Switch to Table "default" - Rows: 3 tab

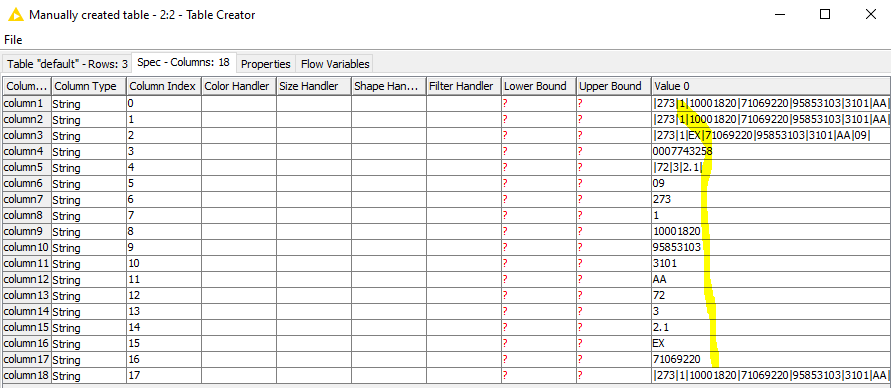(67, 64)
